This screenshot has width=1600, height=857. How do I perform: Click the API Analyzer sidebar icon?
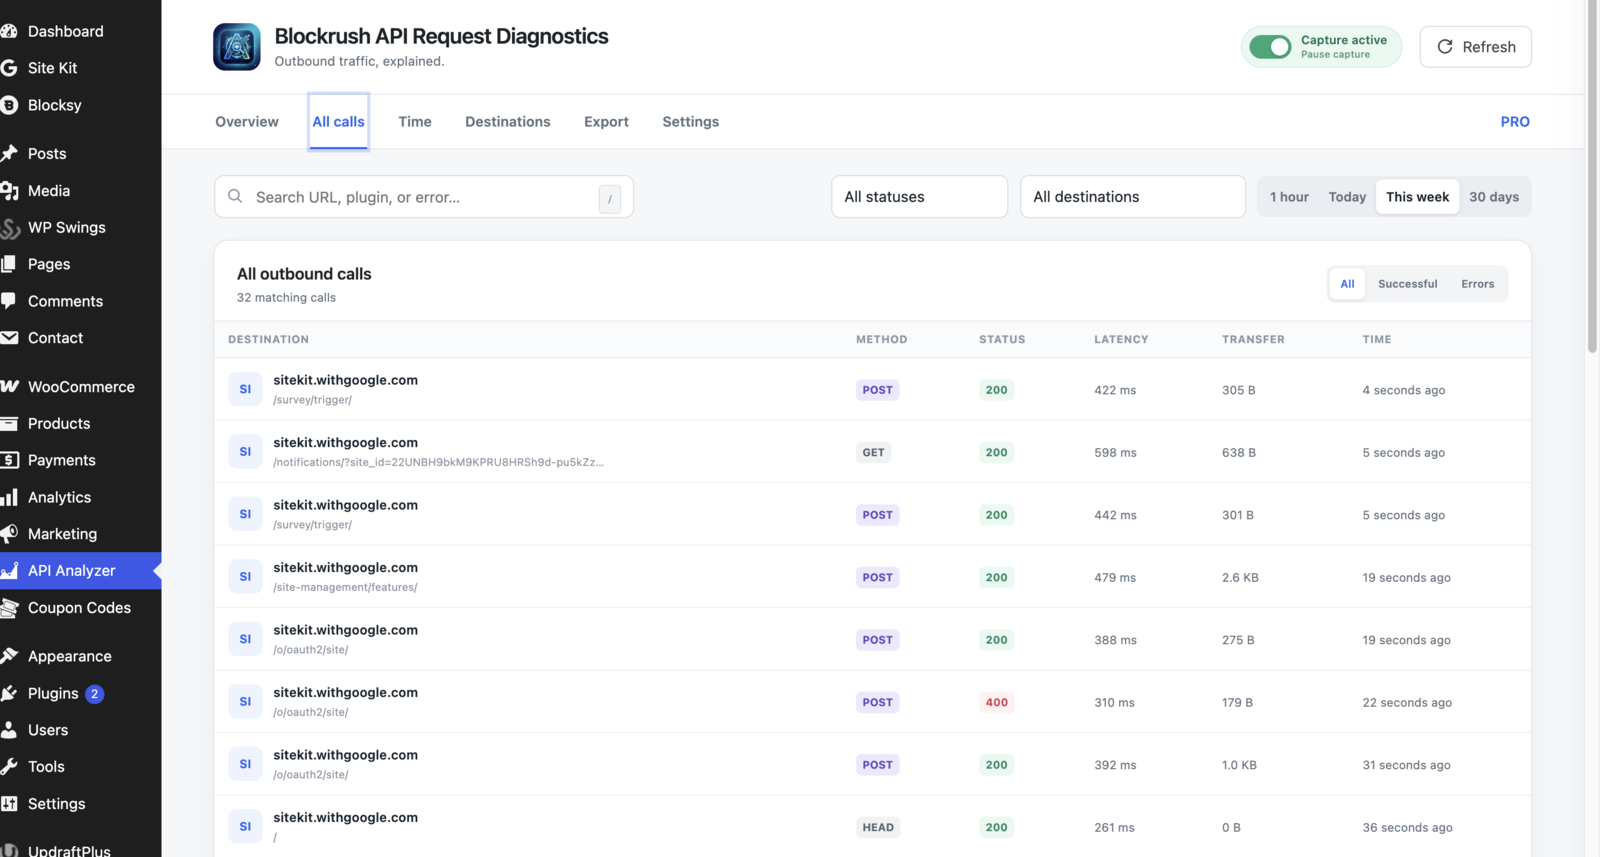click(9, 571)
